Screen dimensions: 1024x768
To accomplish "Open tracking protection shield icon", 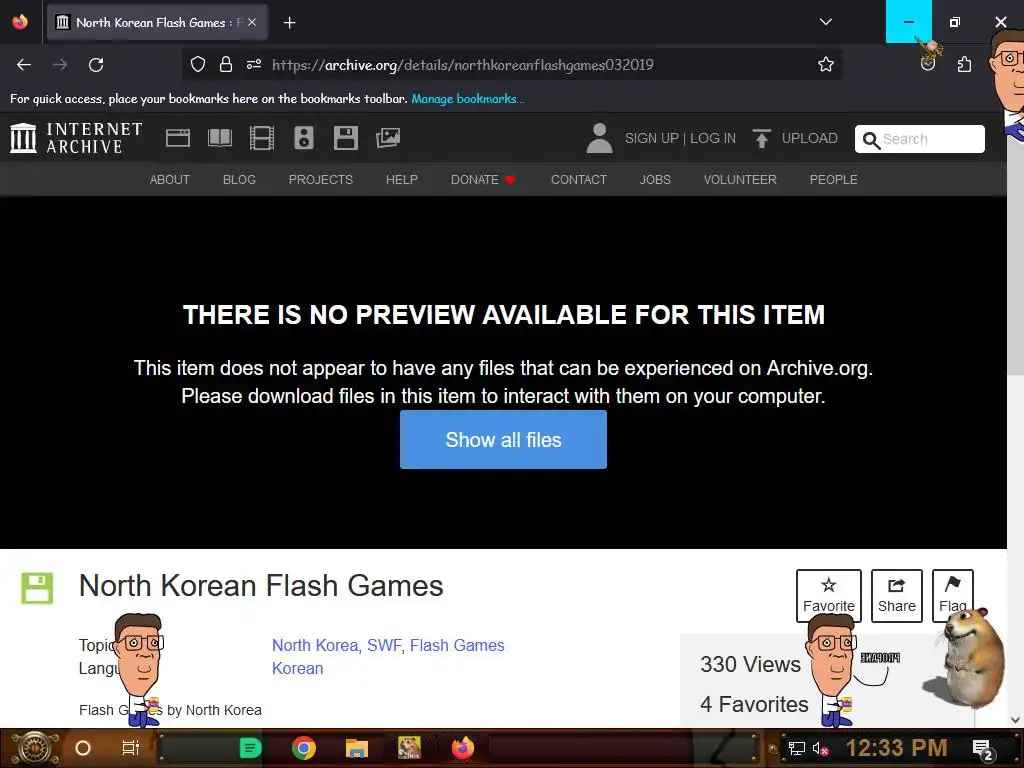I will coord(197,64).
